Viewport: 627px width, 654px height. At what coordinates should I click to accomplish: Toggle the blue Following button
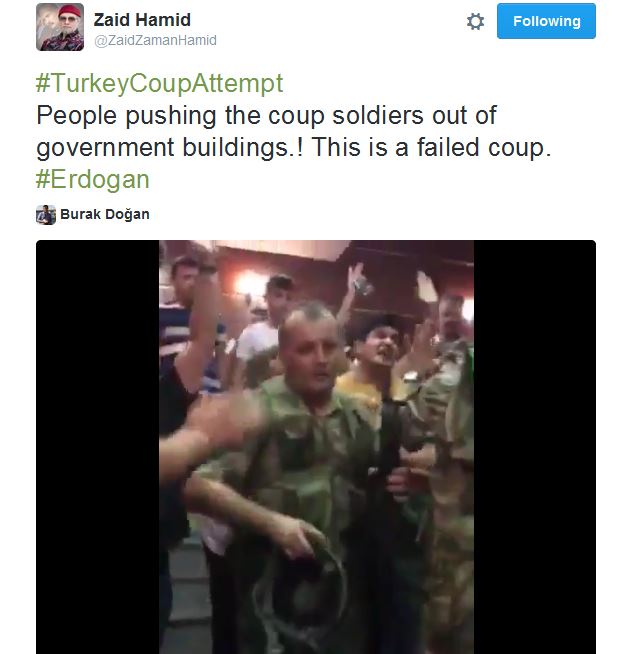pos(546,21)
